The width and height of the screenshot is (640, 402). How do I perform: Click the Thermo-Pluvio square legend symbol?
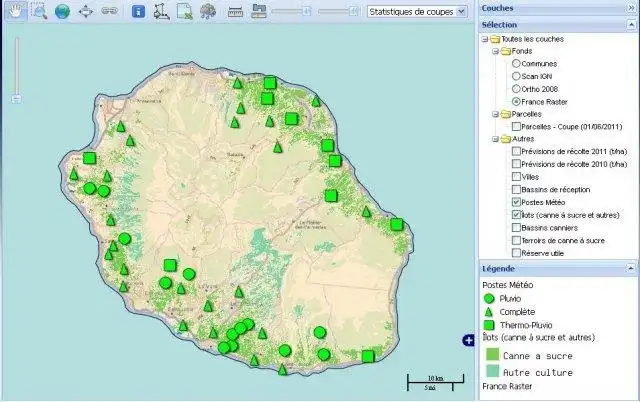tap(489, 325)
